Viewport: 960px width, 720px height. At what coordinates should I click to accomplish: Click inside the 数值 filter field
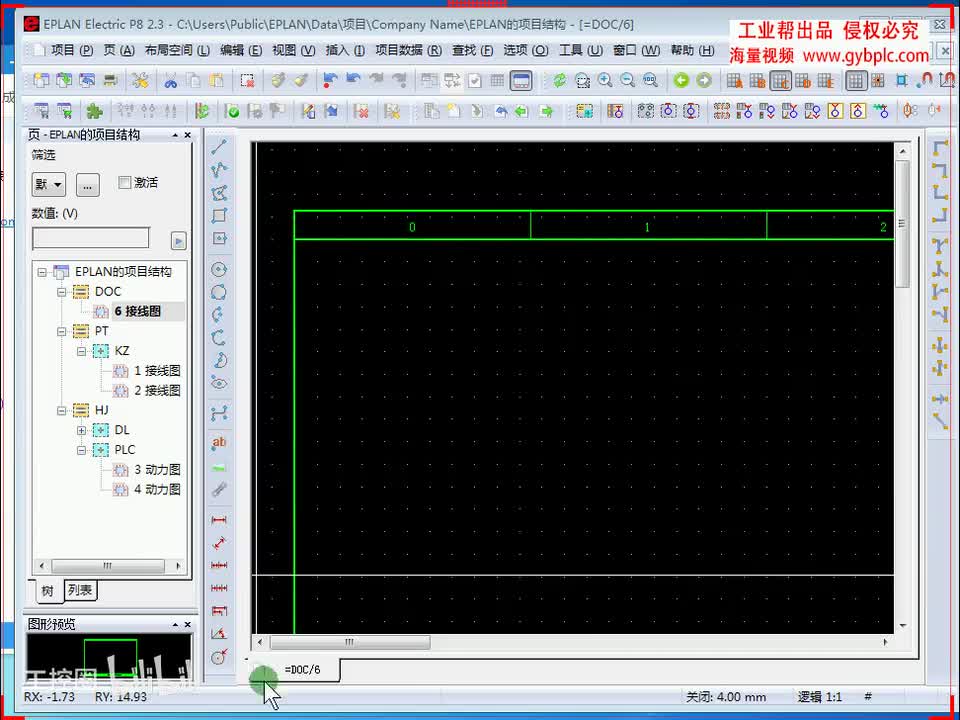tap(91, 239)
